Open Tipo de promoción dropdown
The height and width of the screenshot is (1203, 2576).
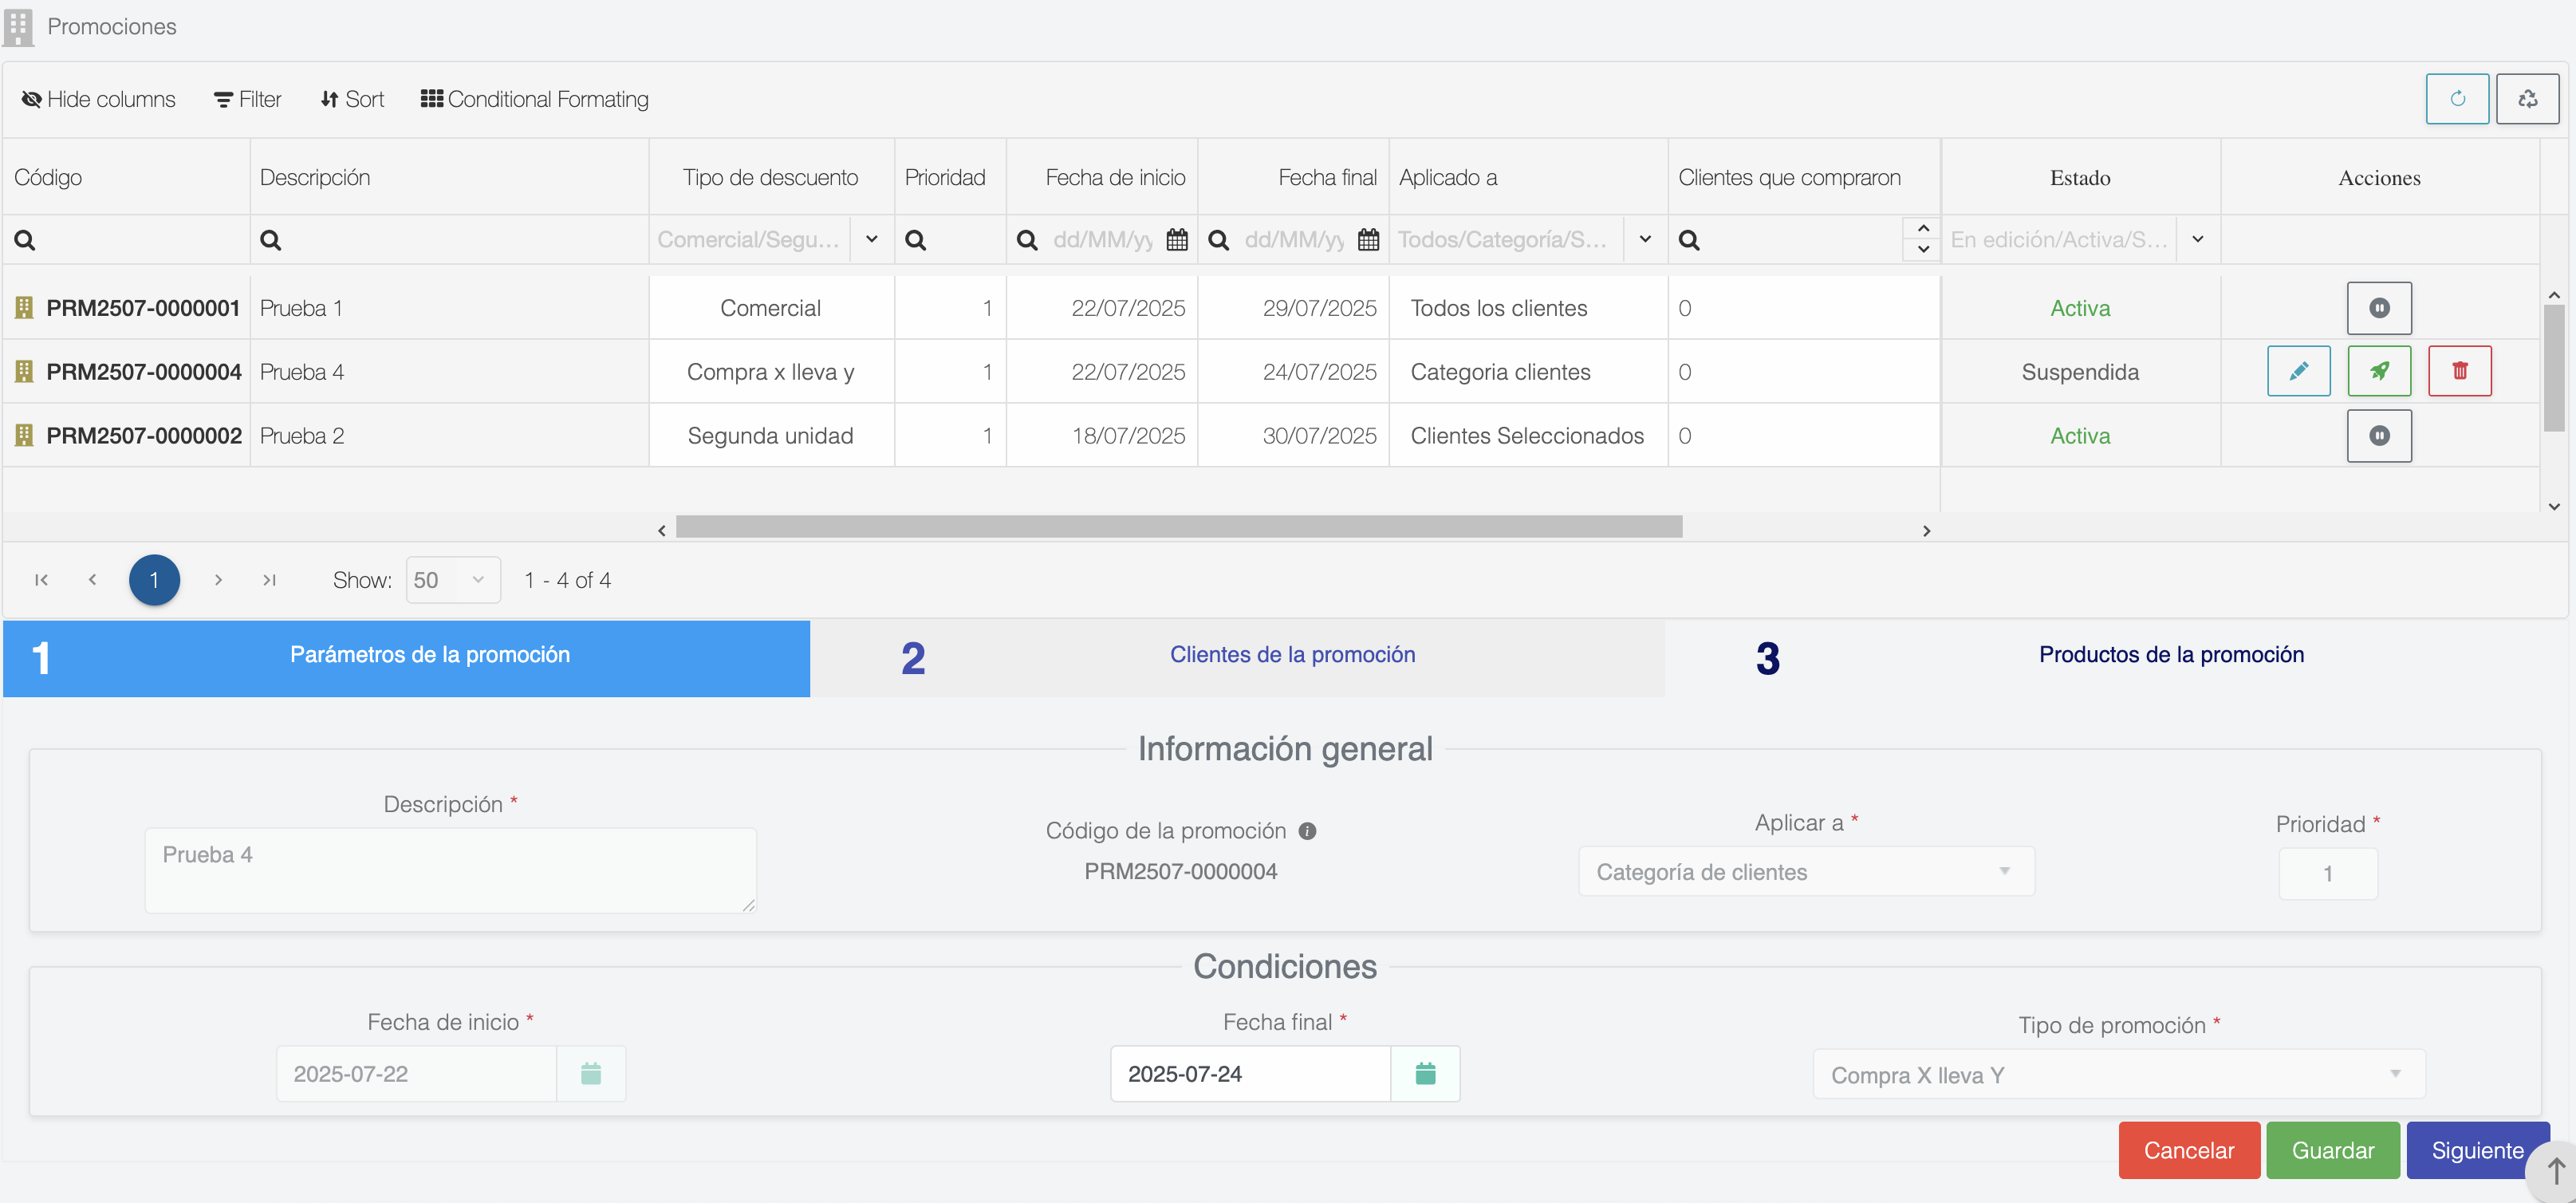[2119, 1075]
